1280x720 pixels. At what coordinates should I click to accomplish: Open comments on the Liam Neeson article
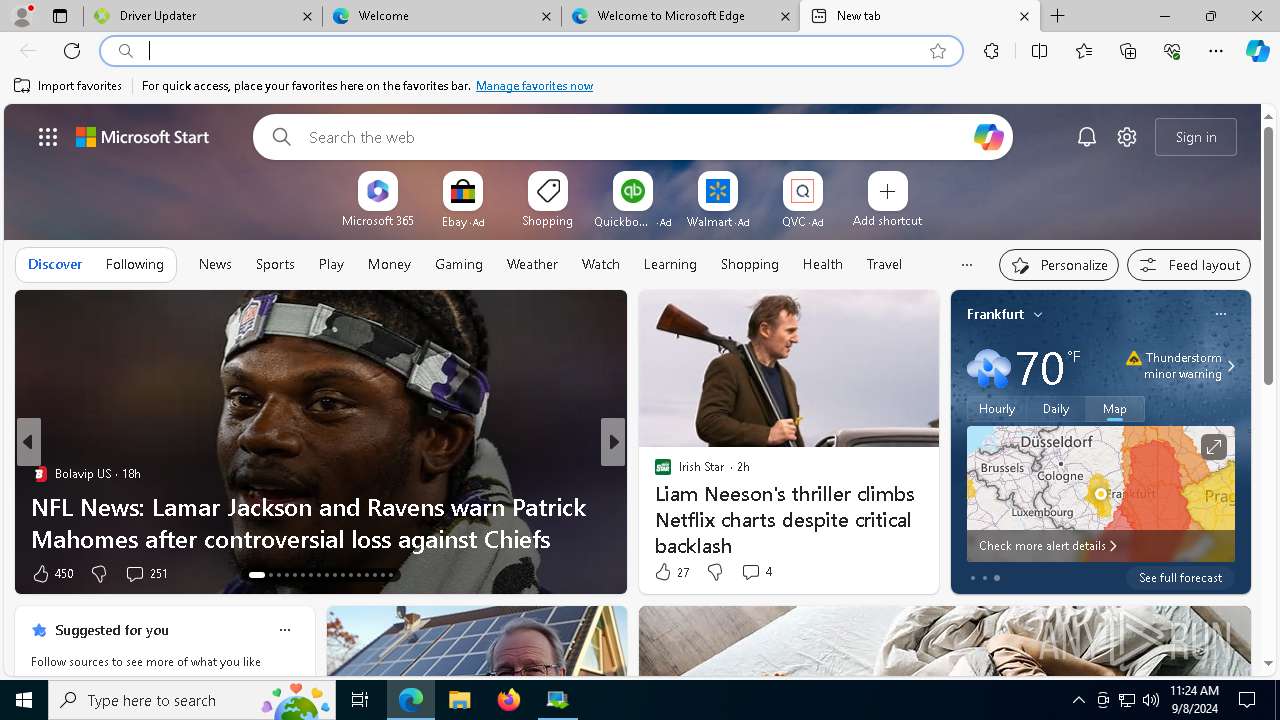click(757, 572)
